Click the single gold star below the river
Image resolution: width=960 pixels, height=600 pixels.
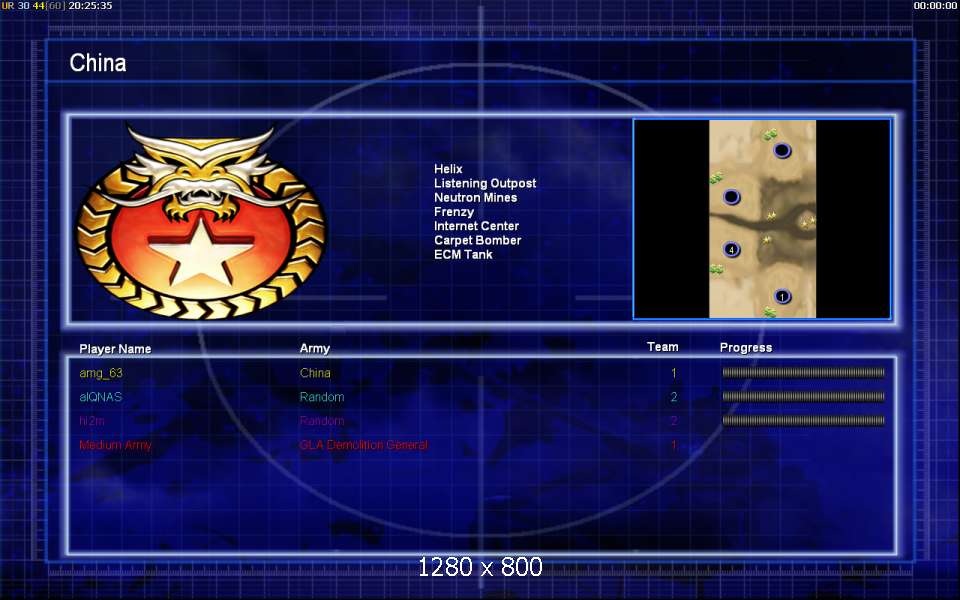pos(767,241)
